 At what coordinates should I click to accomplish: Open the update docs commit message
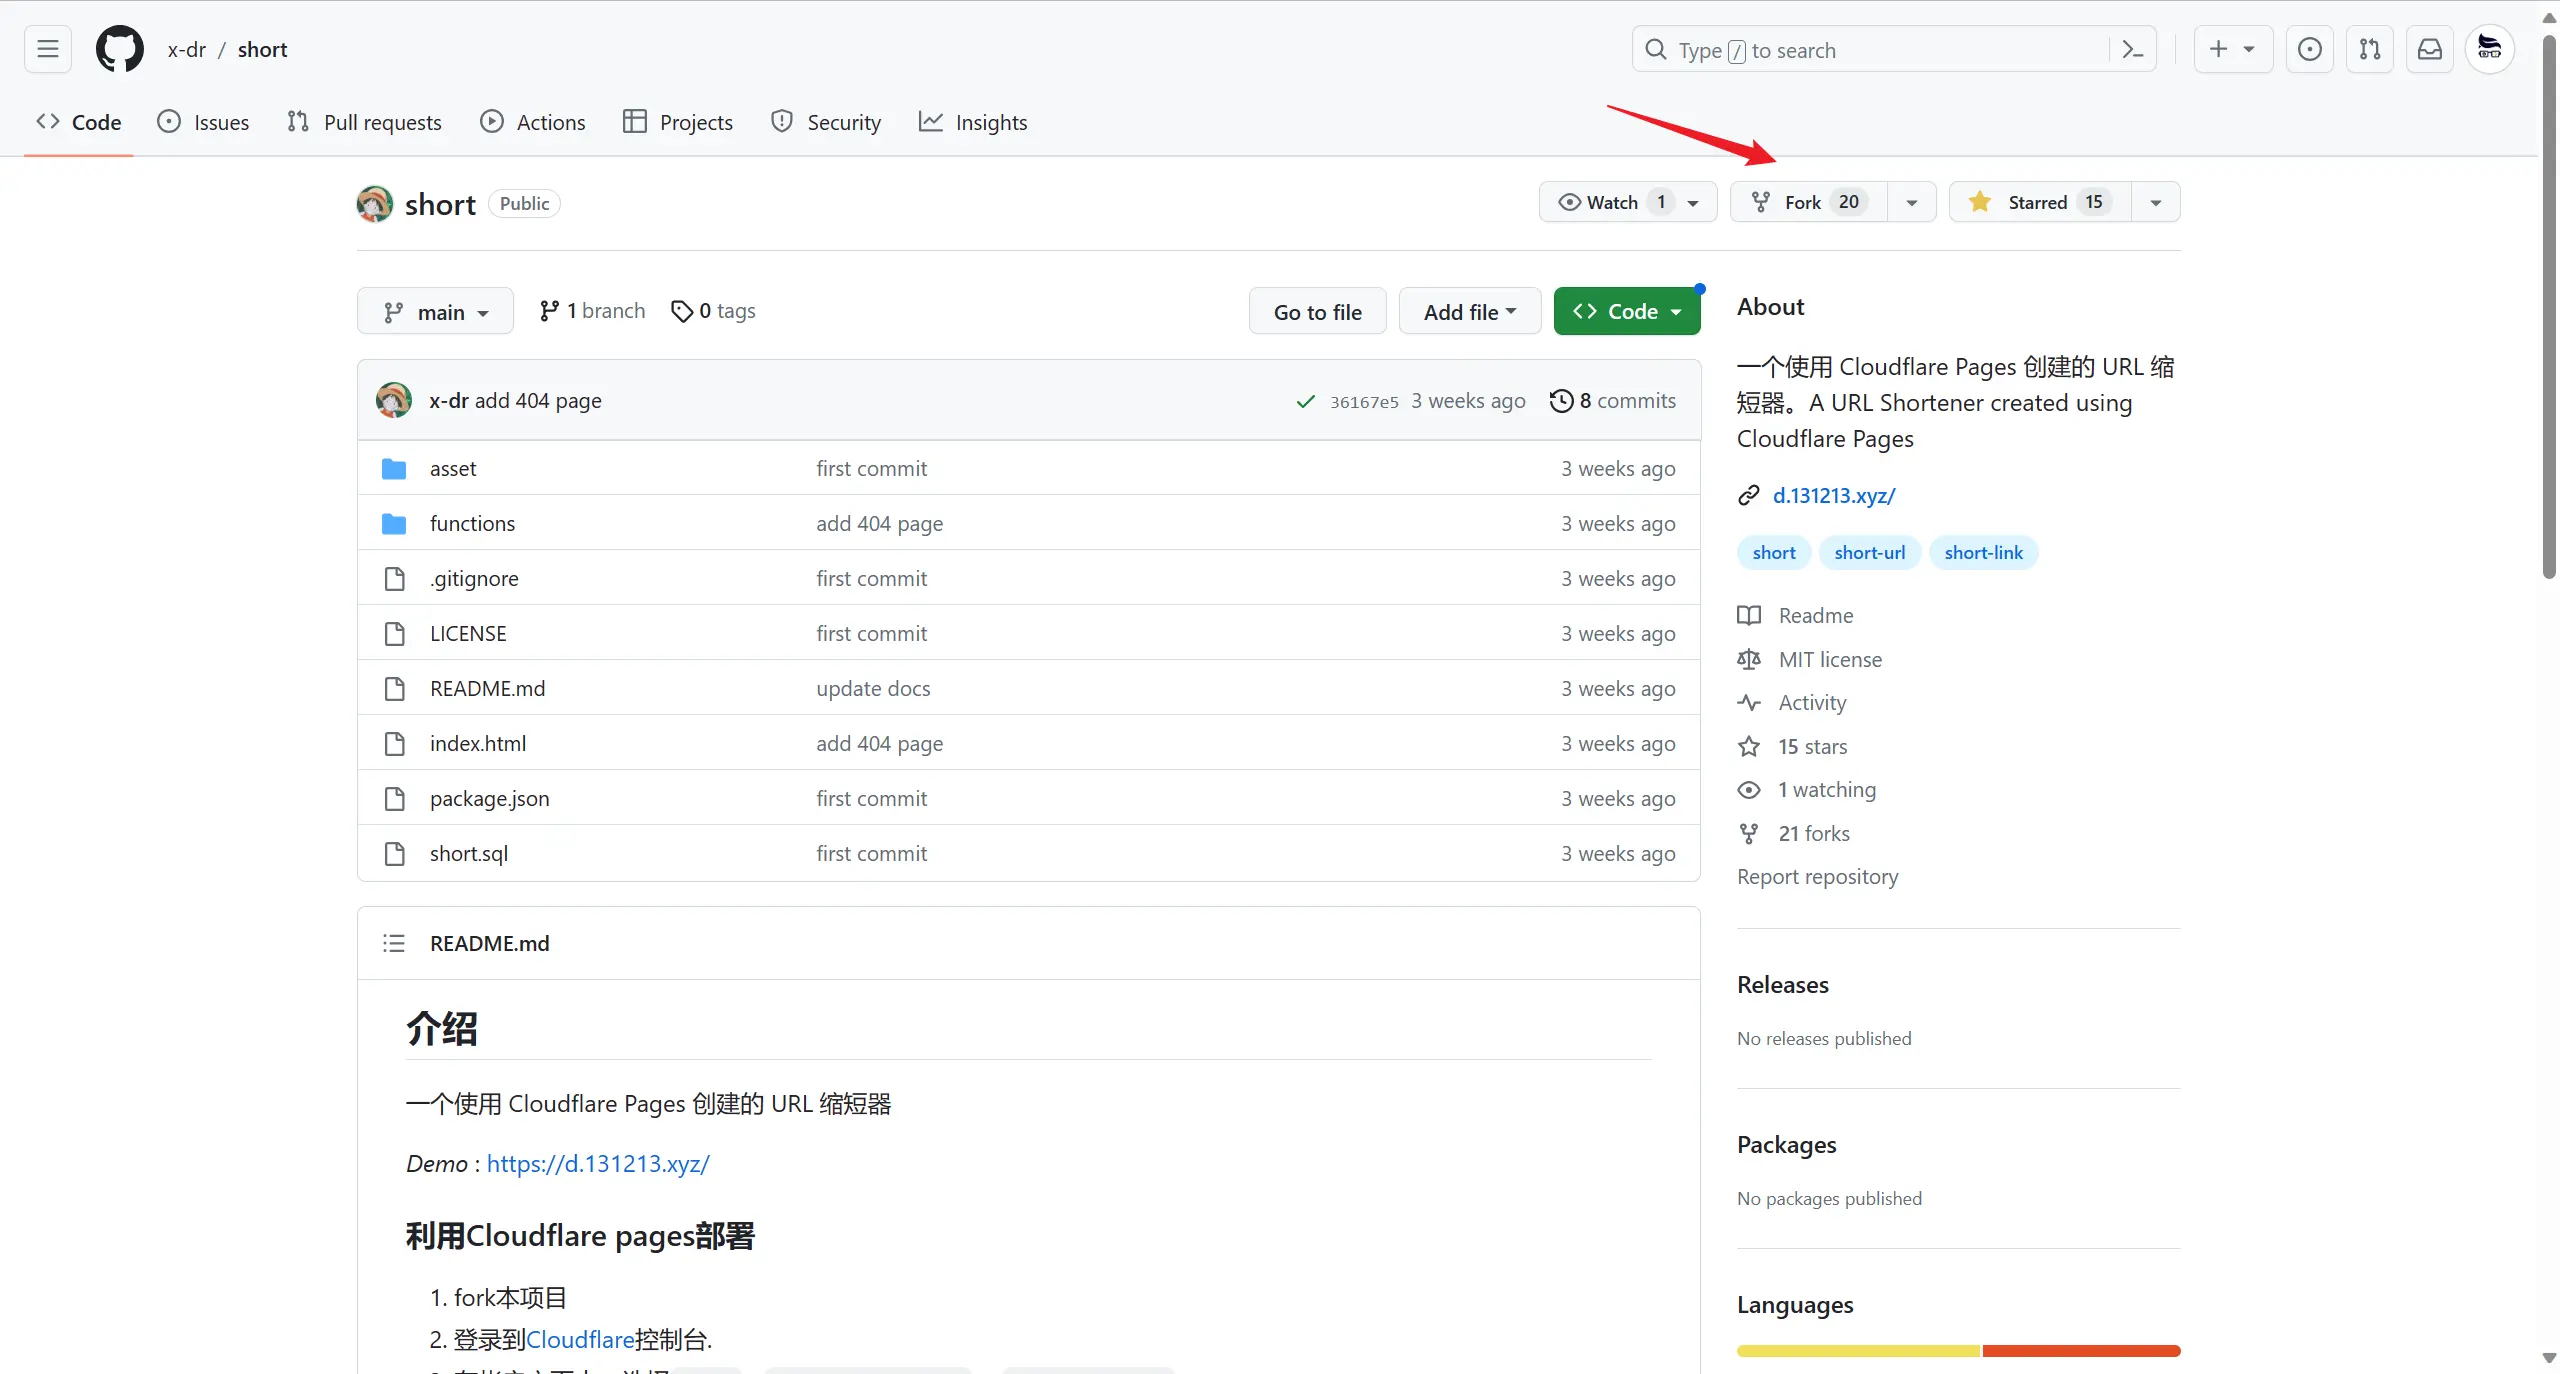(873, 688)
